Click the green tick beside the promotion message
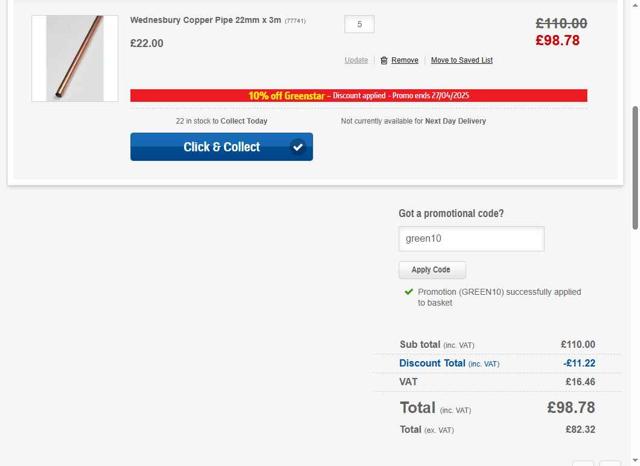 [x=408, y=292]
